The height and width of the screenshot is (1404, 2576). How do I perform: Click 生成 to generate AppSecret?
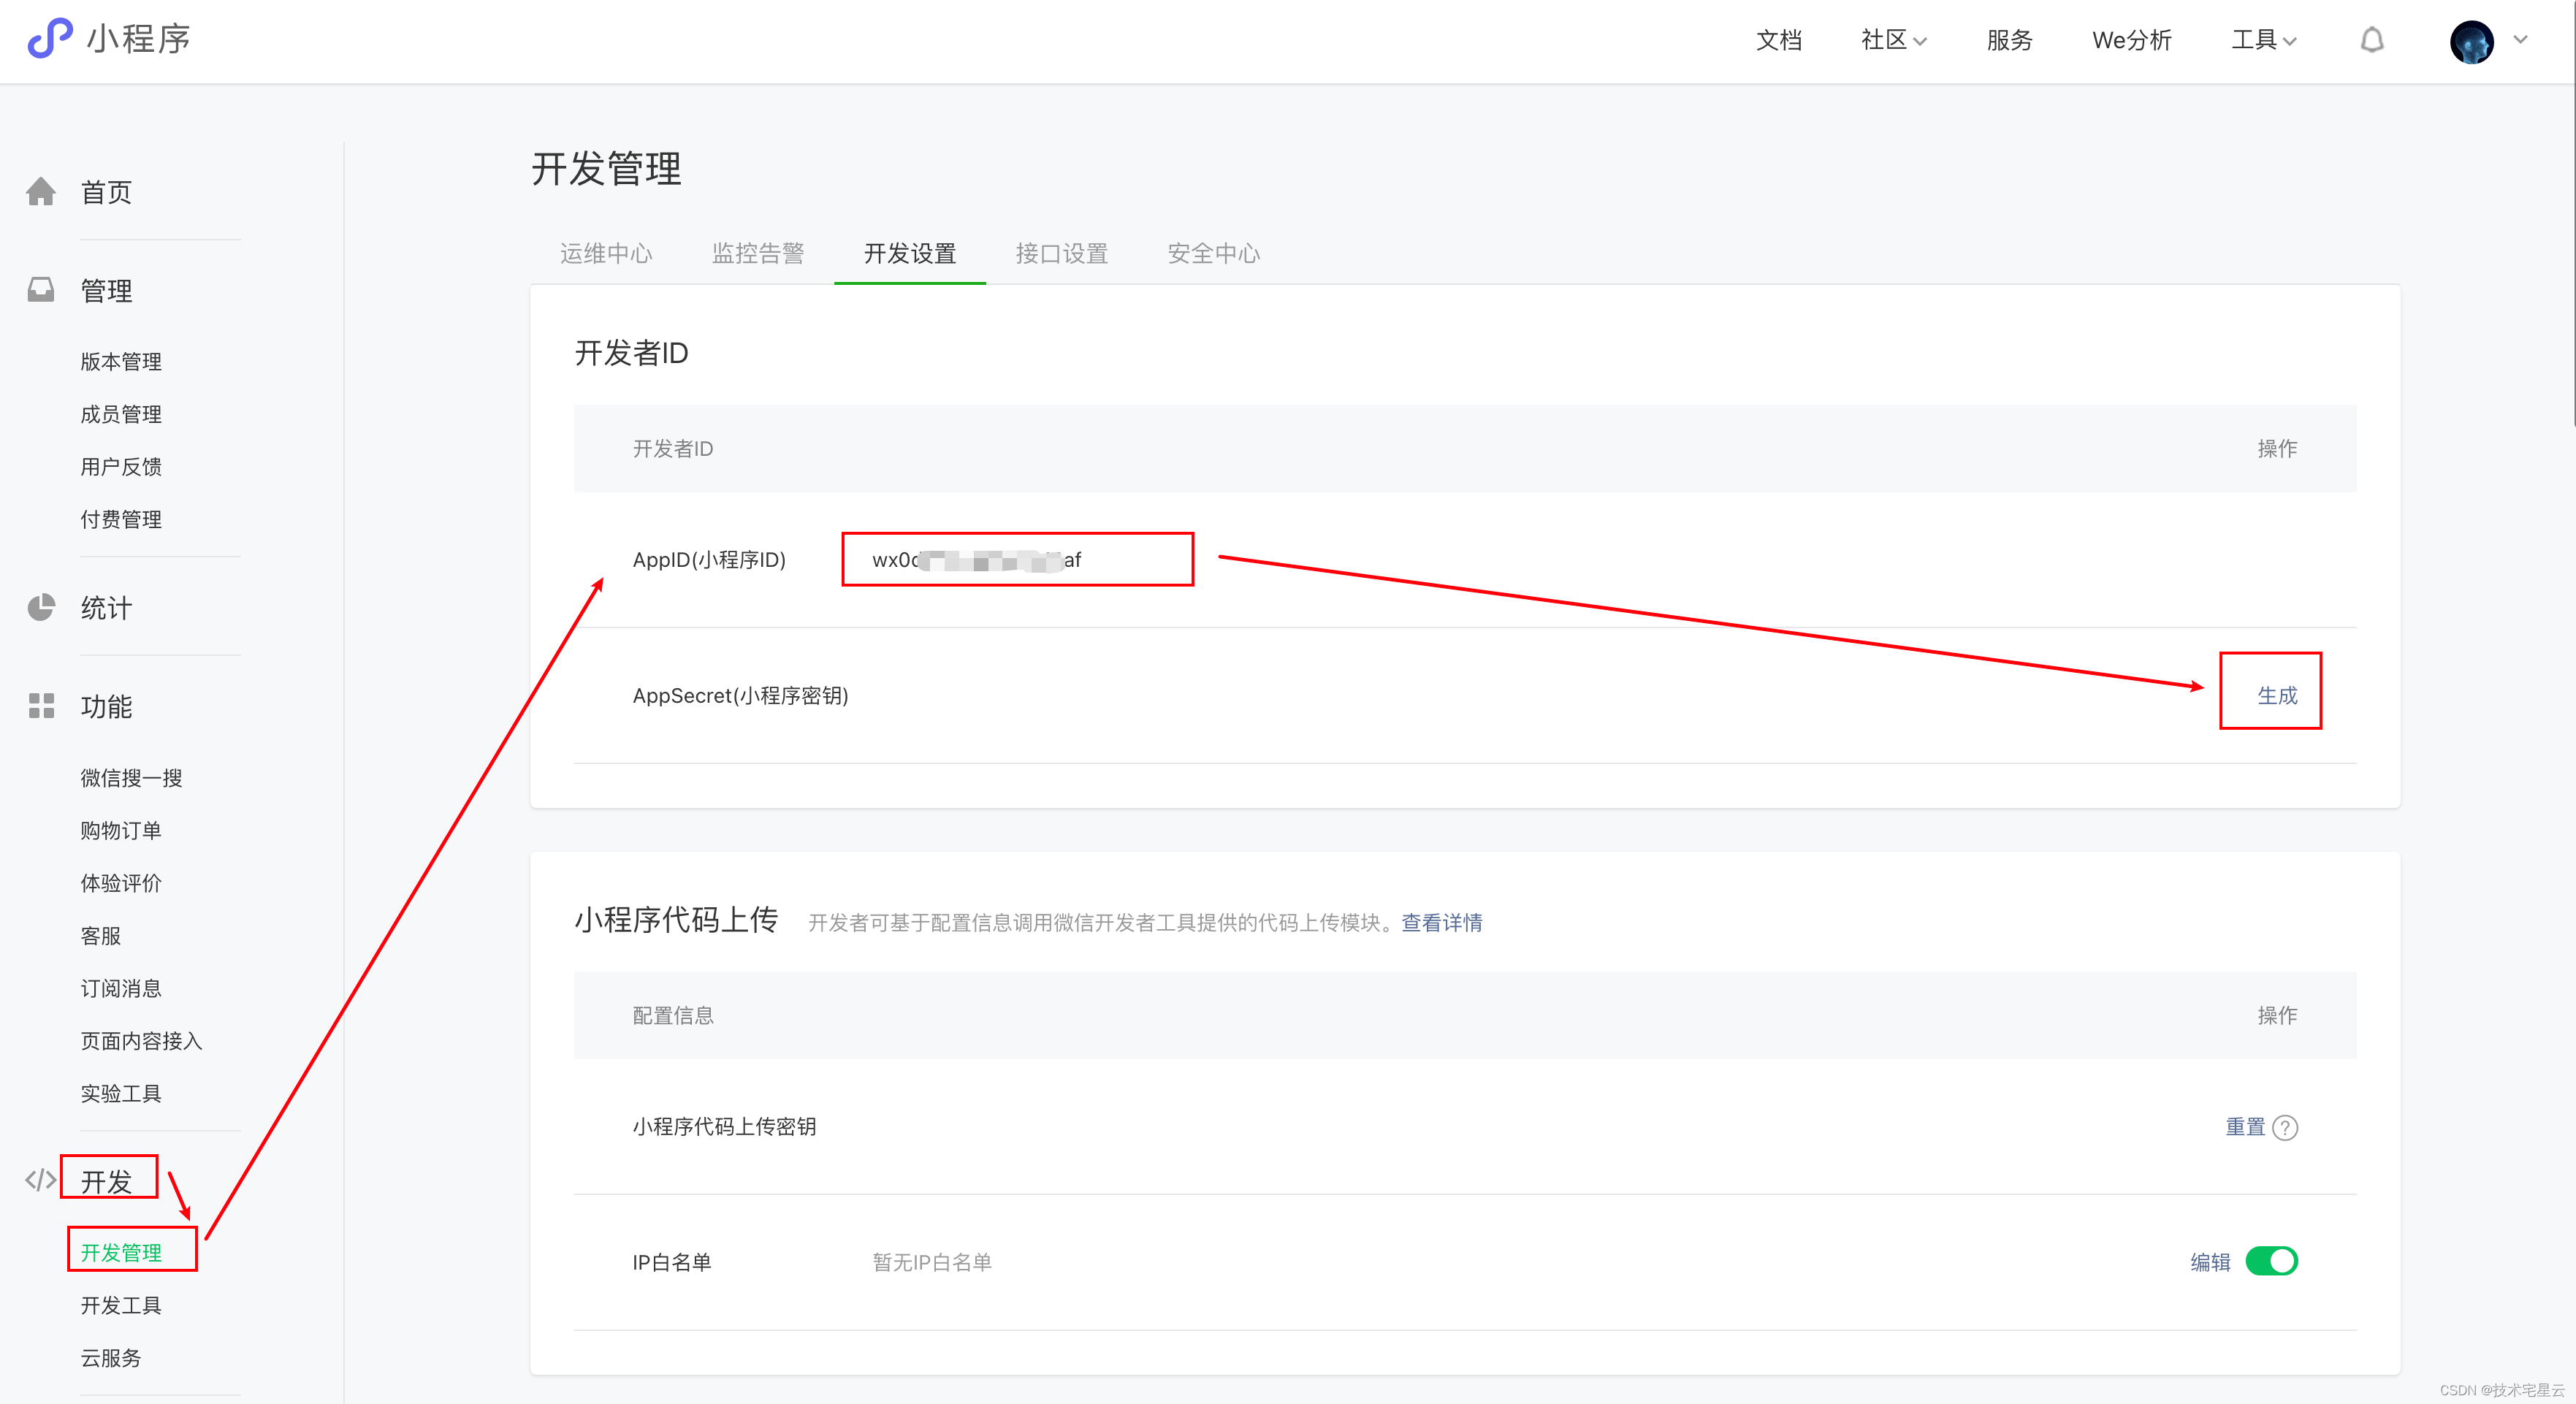2277,694
